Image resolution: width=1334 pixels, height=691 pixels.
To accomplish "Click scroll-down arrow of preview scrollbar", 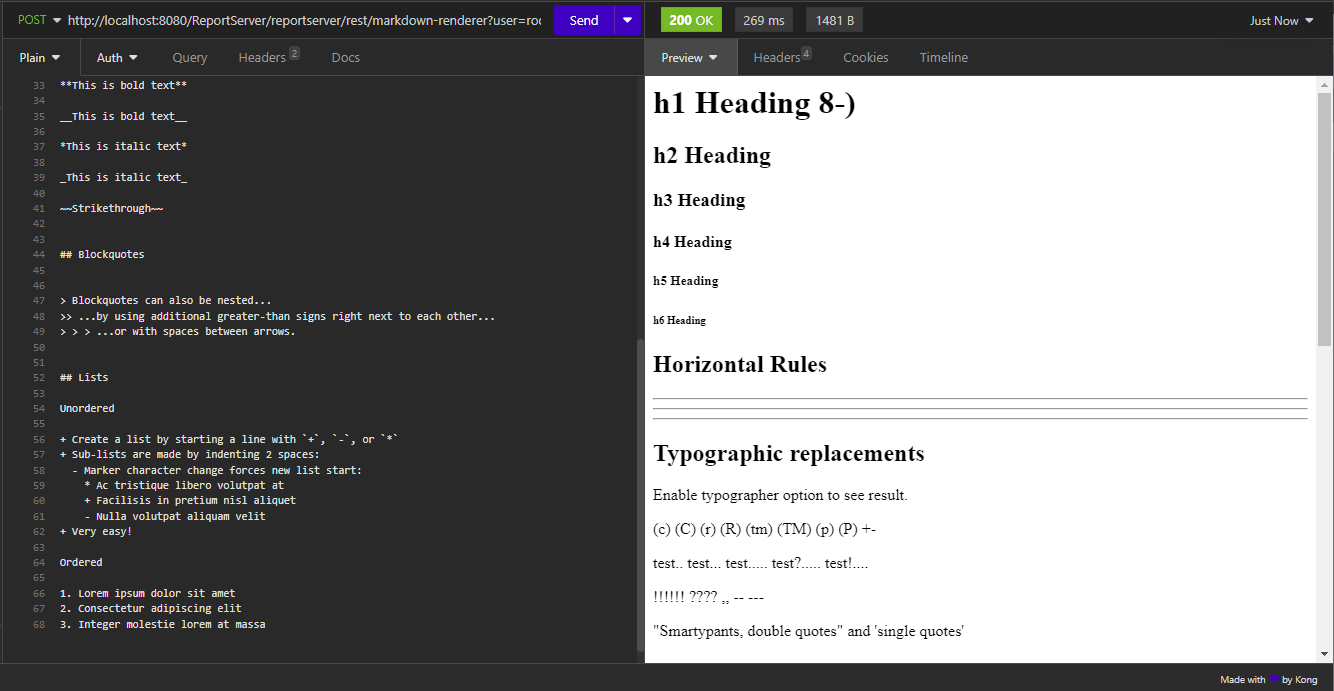I will pos(1324,654).
